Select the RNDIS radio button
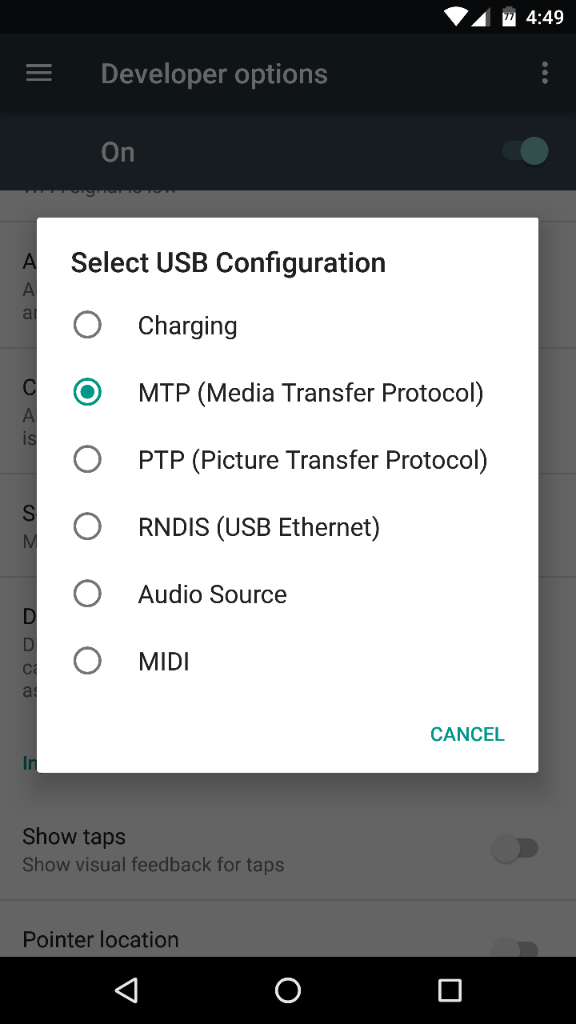Image resolution: width=576 pixels, height=1024 pixels. pos(88,526)
